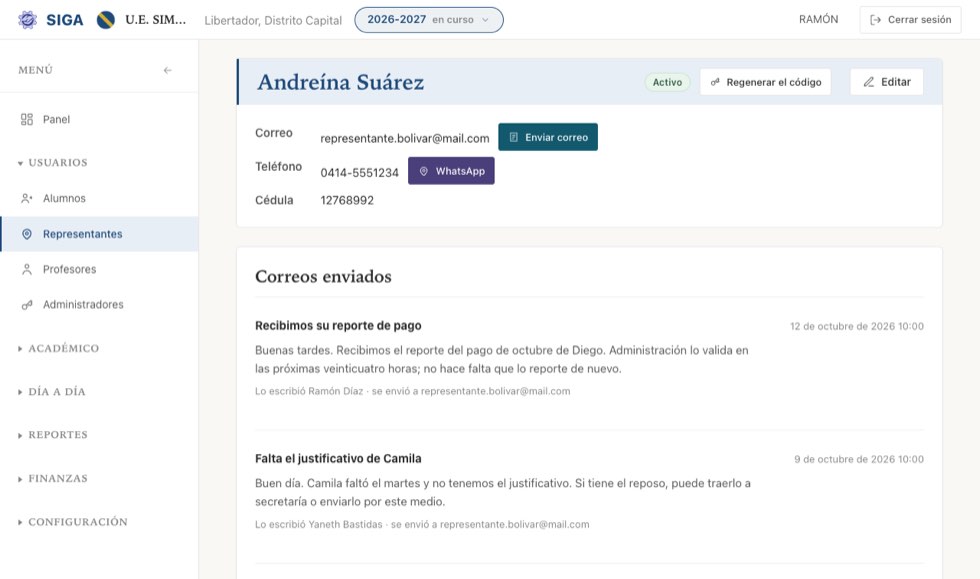Expand the ACADÉMICO section
Image resolution: width=980 pixels, height=579 pixels.
tap(58, 348)
